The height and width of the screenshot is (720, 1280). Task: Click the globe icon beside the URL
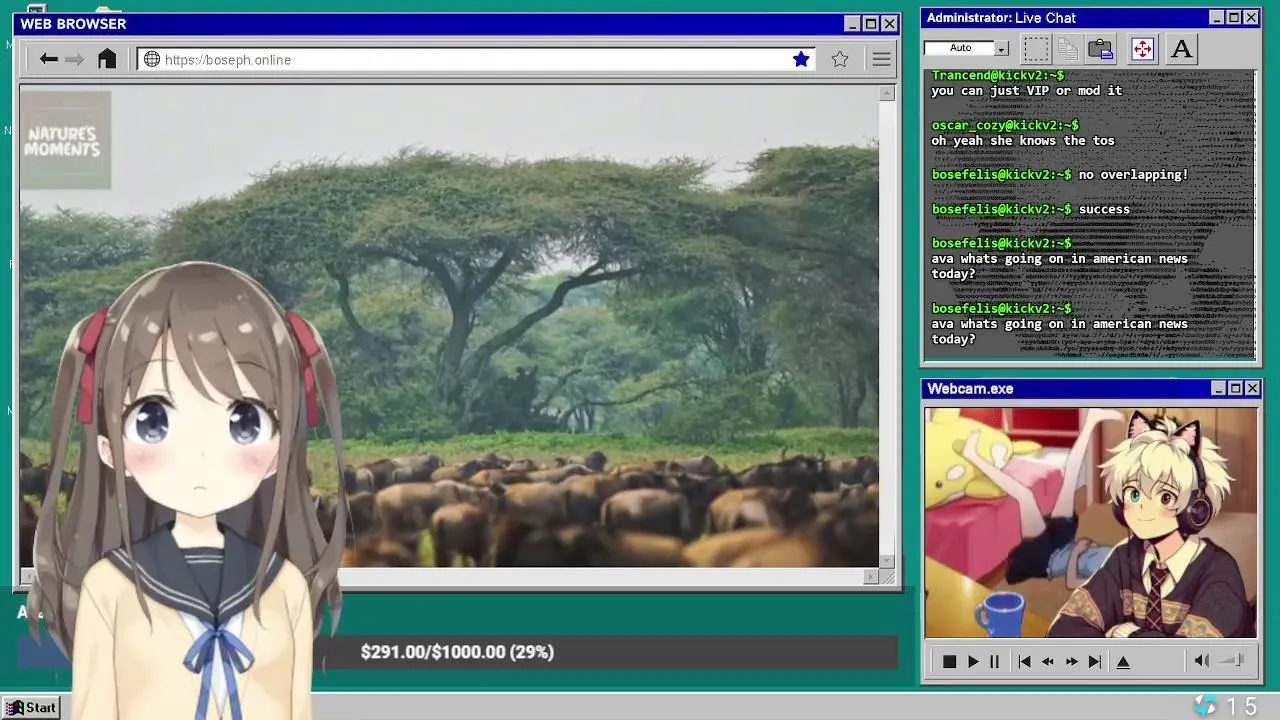point(152,60)
